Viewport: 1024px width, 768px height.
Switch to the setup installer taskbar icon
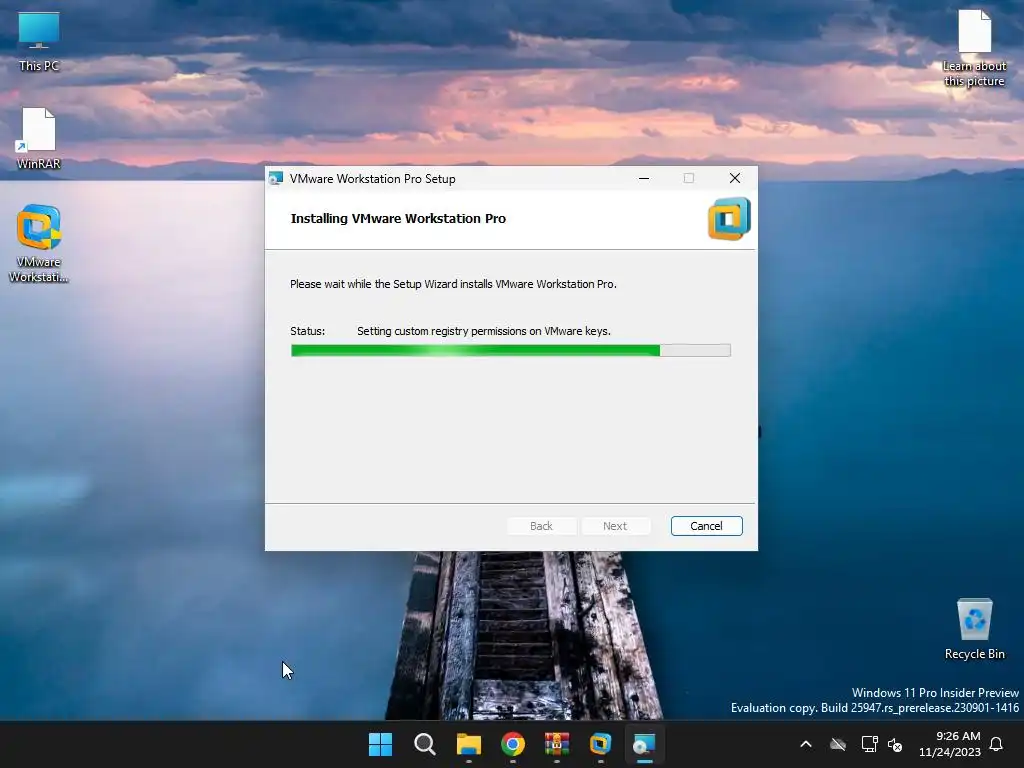pyautogui.click(x=644, y=744)
